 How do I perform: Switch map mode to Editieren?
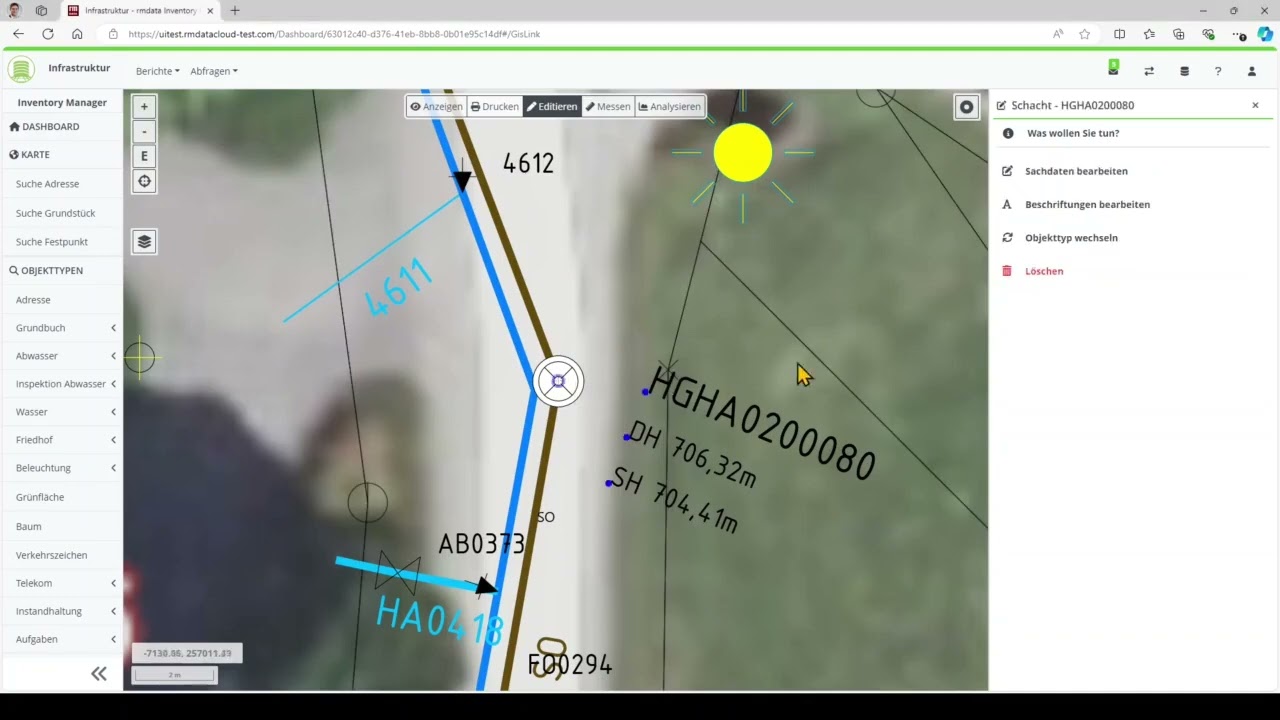(x=552, y=106)
